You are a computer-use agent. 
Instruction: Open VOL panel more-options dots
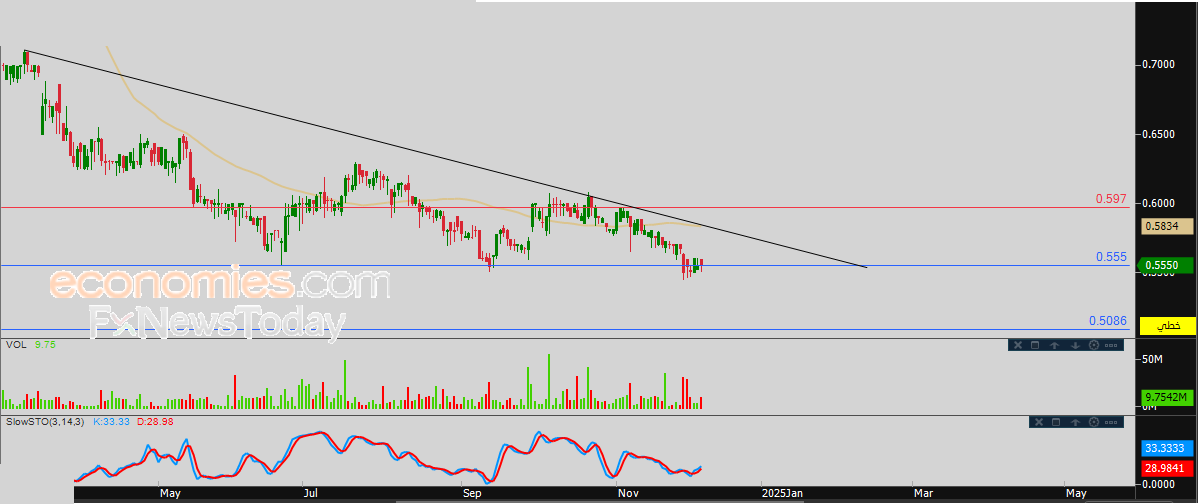point(1112,345)
